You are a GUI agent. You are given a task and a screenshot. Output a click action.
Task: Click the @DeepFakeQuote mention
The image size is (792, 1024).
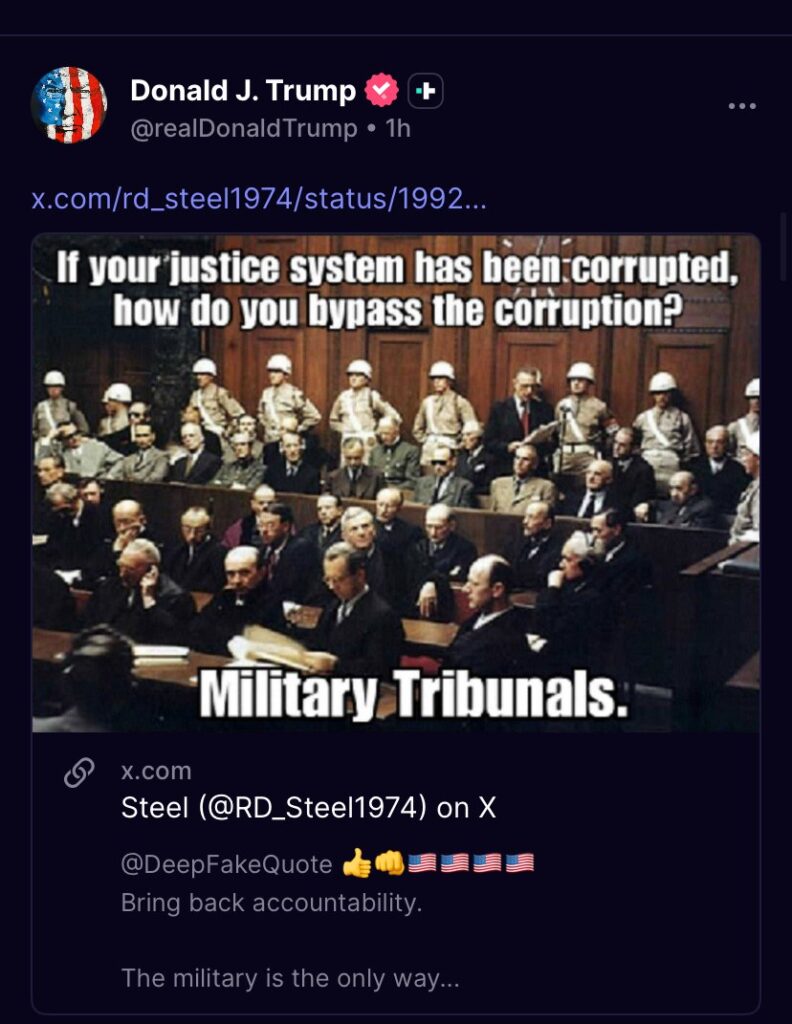[x=227, y=864]
